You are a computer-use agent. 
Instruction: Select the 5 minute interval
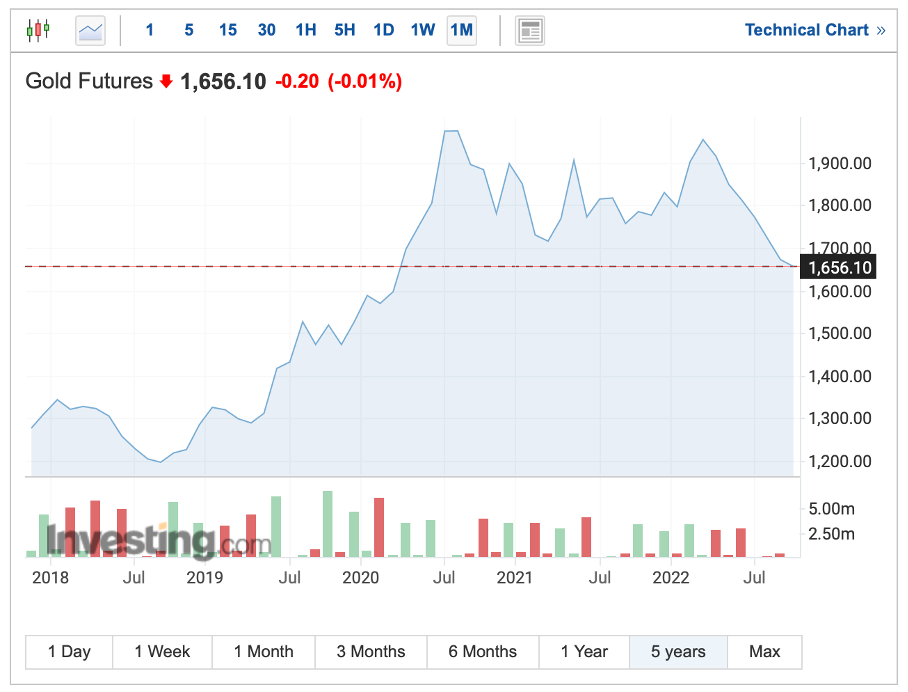pos(189,30)
